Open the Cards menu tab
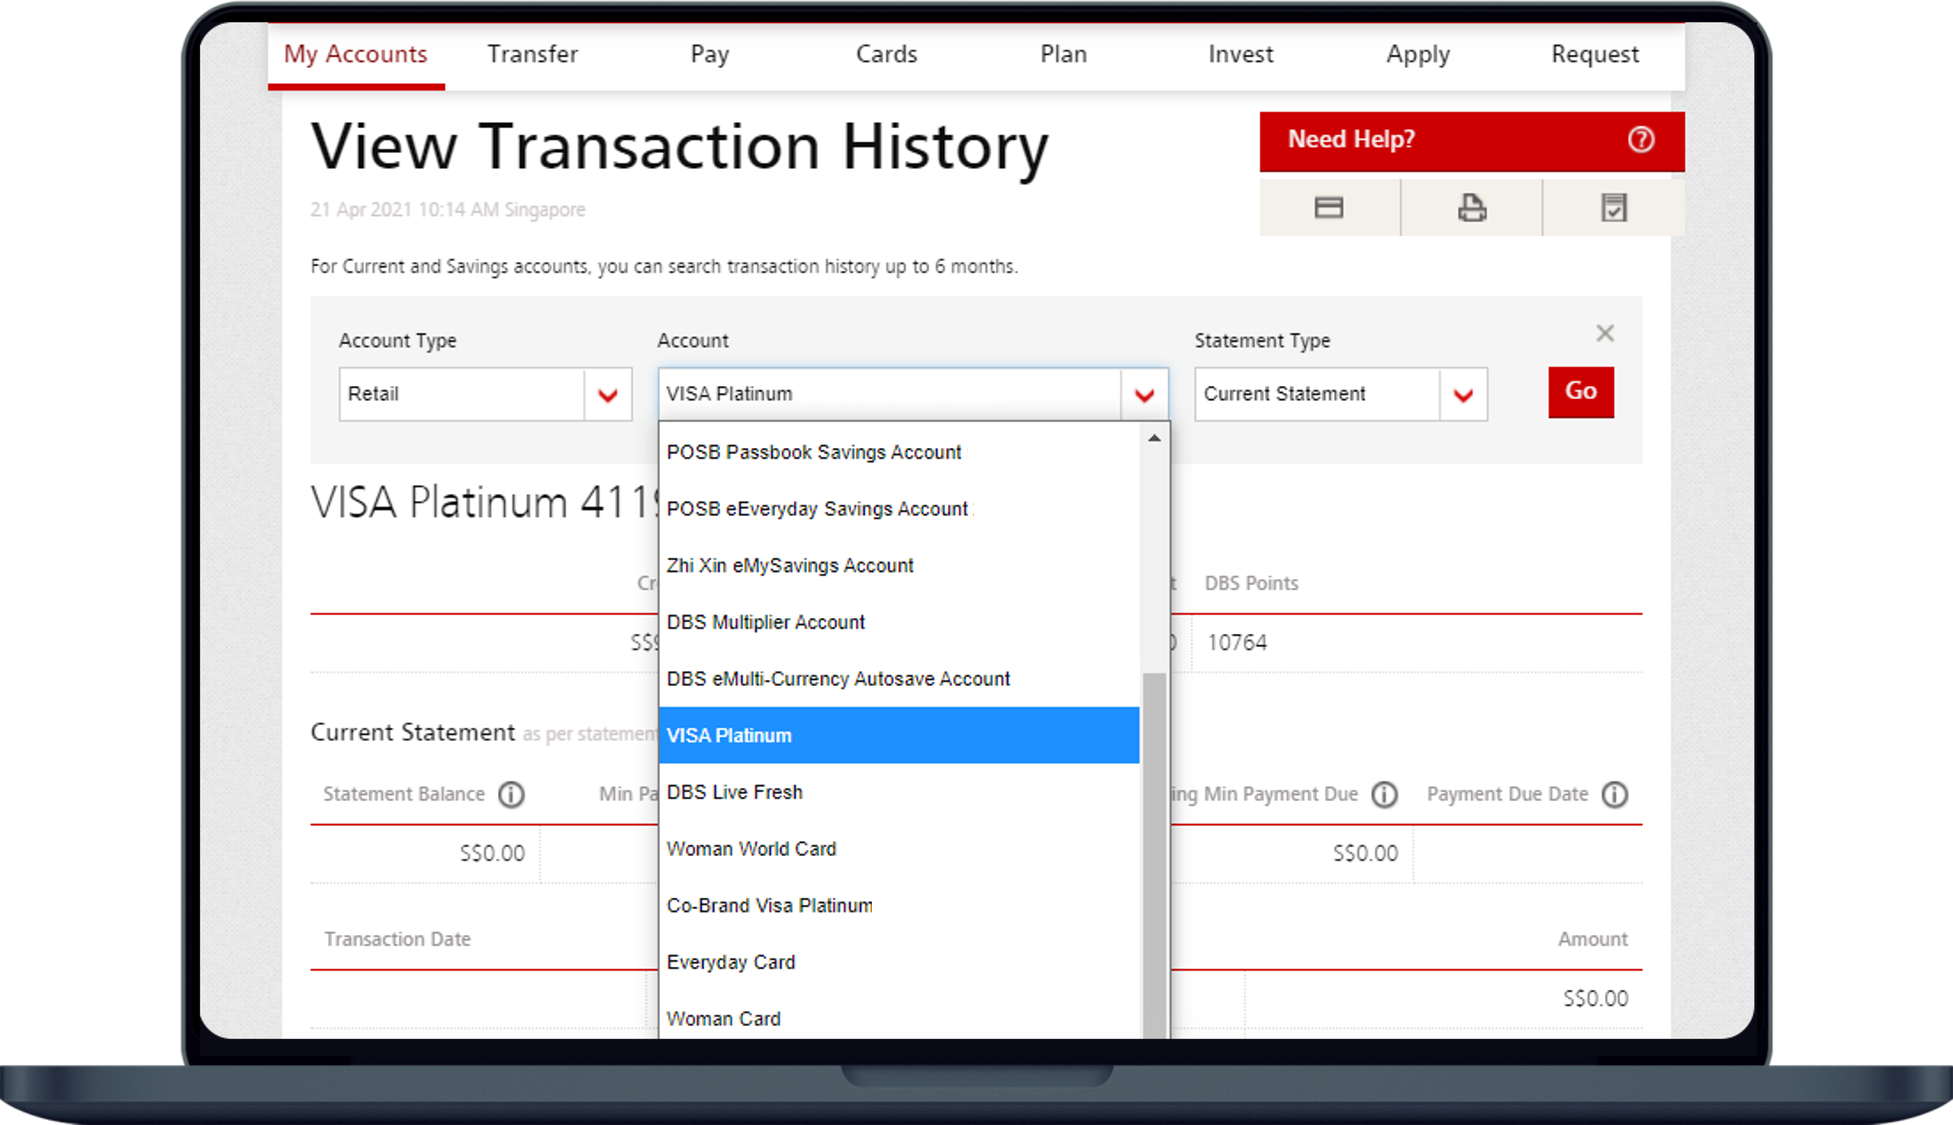Screen dimensions: 1953x1125 tap(886, 54)
